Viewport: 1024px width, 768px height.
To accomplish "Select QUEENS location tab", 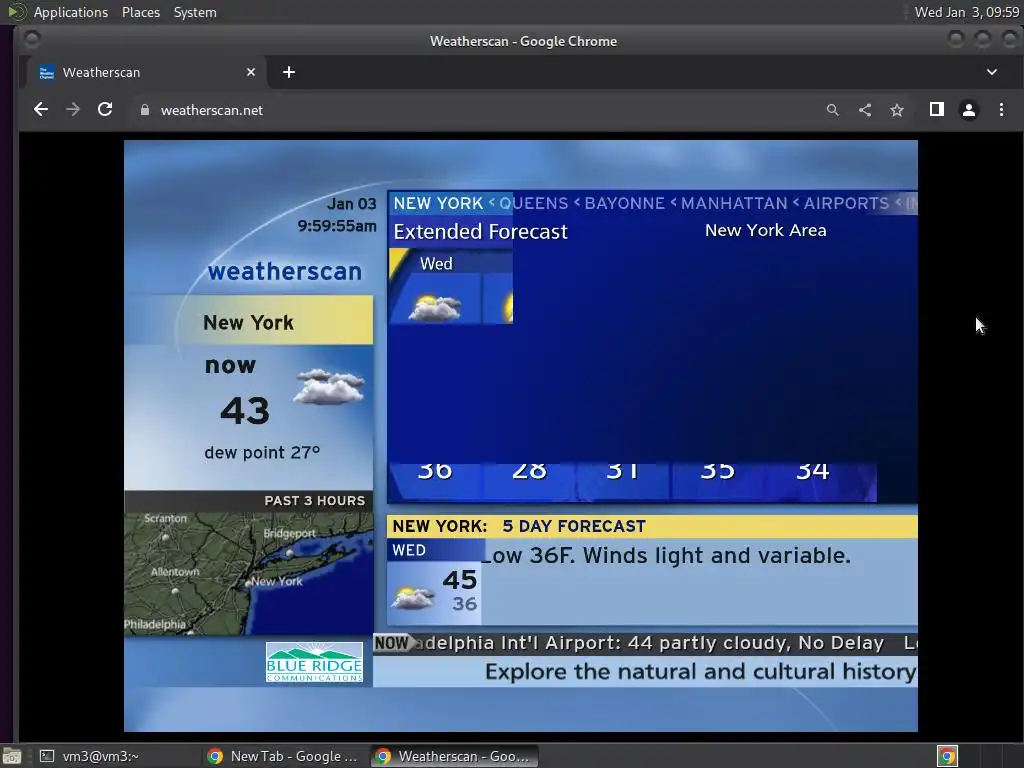I will [534, 203].
